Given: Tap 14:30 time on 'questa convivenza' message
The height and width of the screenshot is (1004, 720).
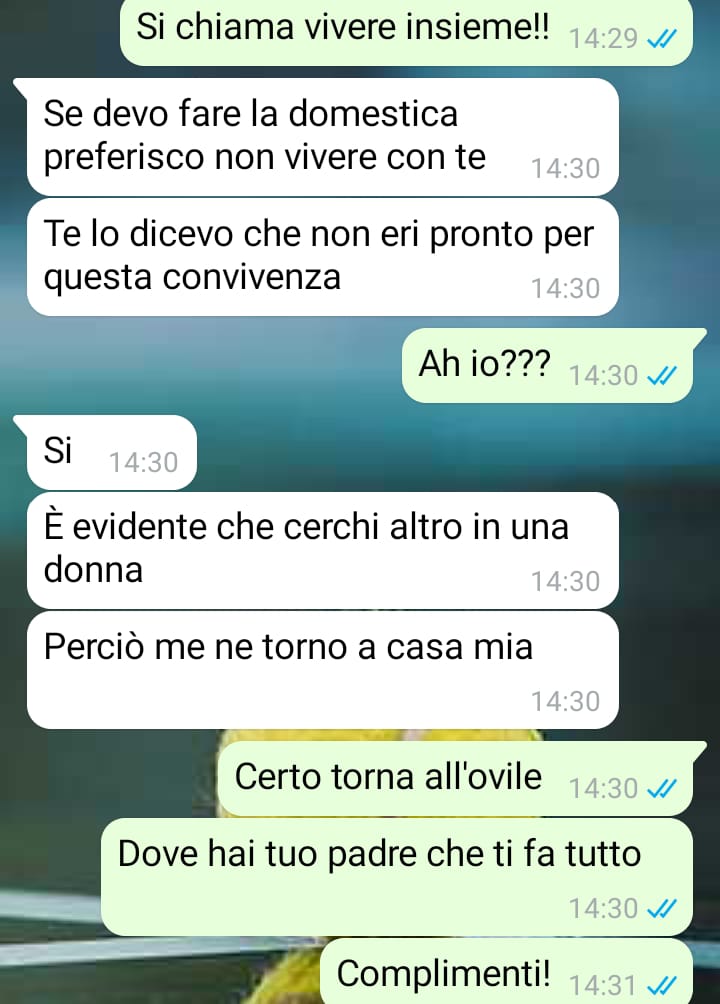Looking at the screenshot, I should tap(565, 288).
